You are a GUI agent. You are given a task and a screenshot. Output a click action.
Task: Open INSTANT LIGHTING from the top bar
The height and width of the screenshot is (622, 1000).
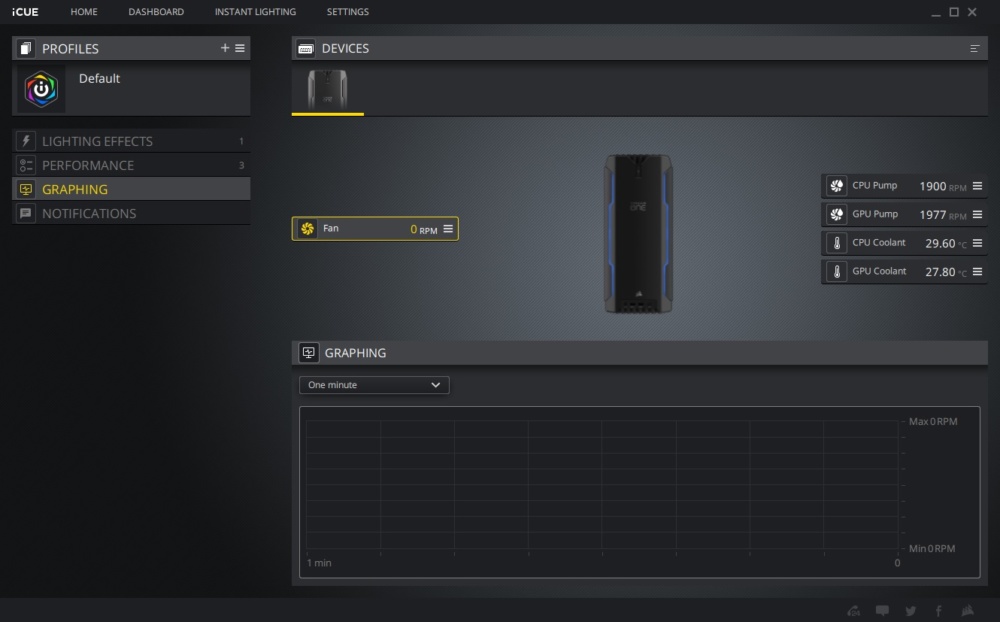(x=255, y=11)
